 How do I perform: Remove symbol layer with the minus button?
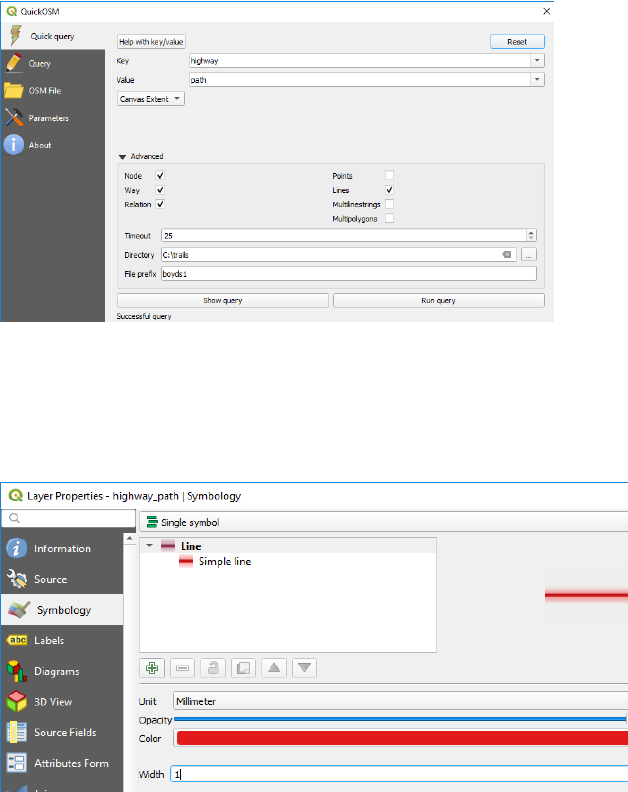[182, 668]
